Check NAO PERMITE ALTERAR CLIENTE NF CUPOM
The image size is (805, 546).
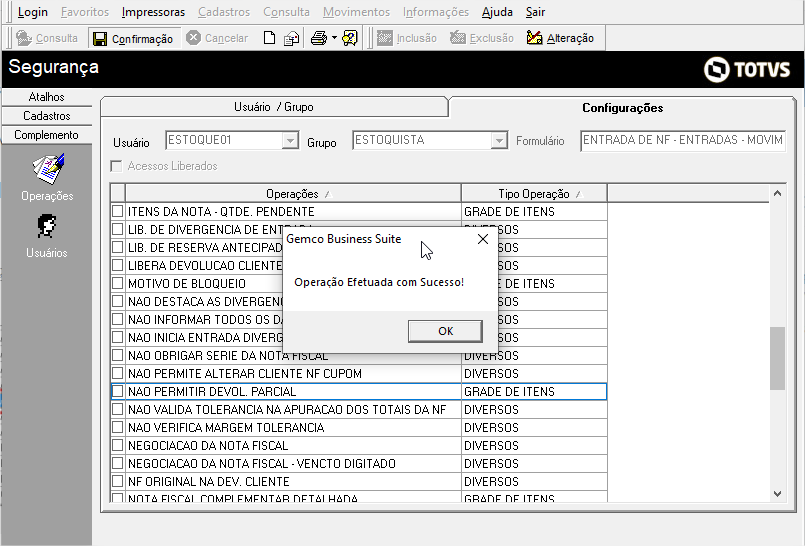(x=118, y=373)
